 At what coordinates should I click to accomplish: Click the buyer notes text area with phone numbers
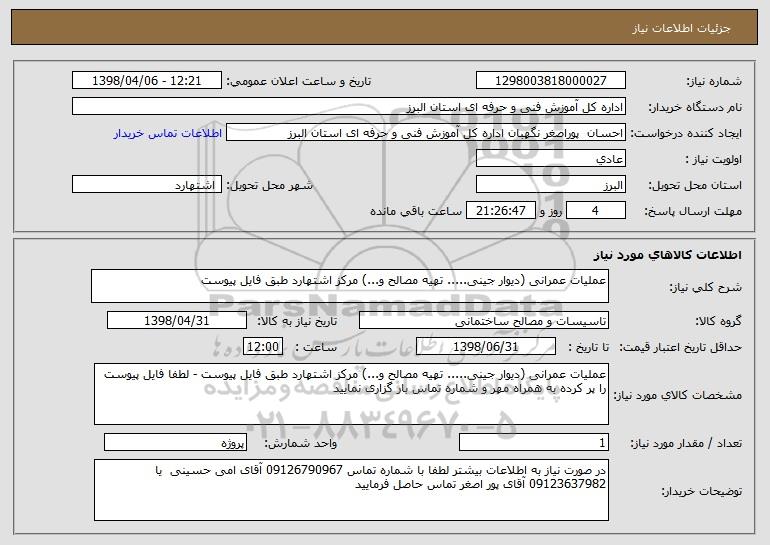[x=351, y=490]
